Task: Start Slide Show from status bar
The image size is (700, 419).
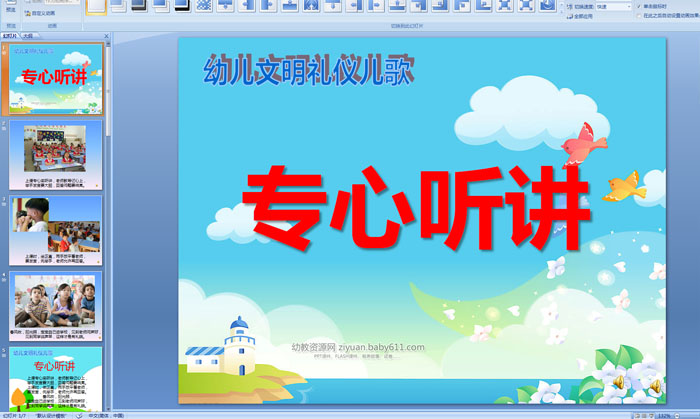Action: (x=651, y=416)
